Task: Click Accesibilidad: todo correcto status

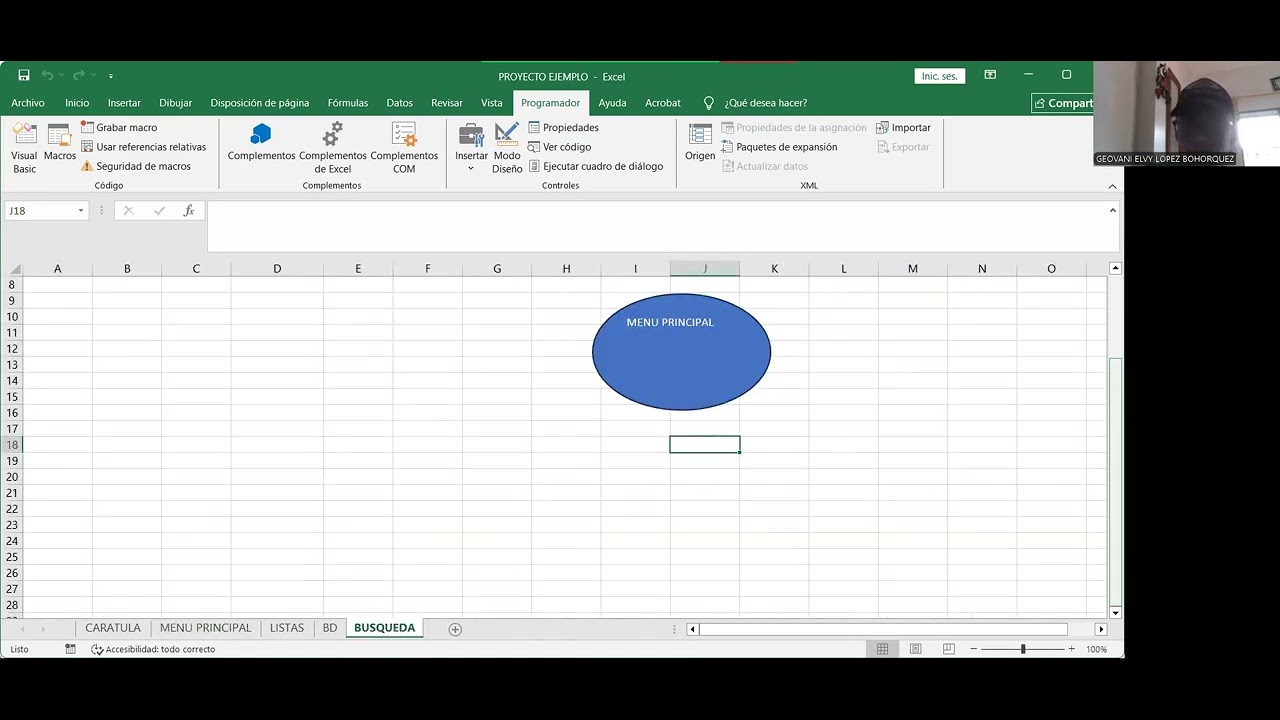Action: click(153, 649)
